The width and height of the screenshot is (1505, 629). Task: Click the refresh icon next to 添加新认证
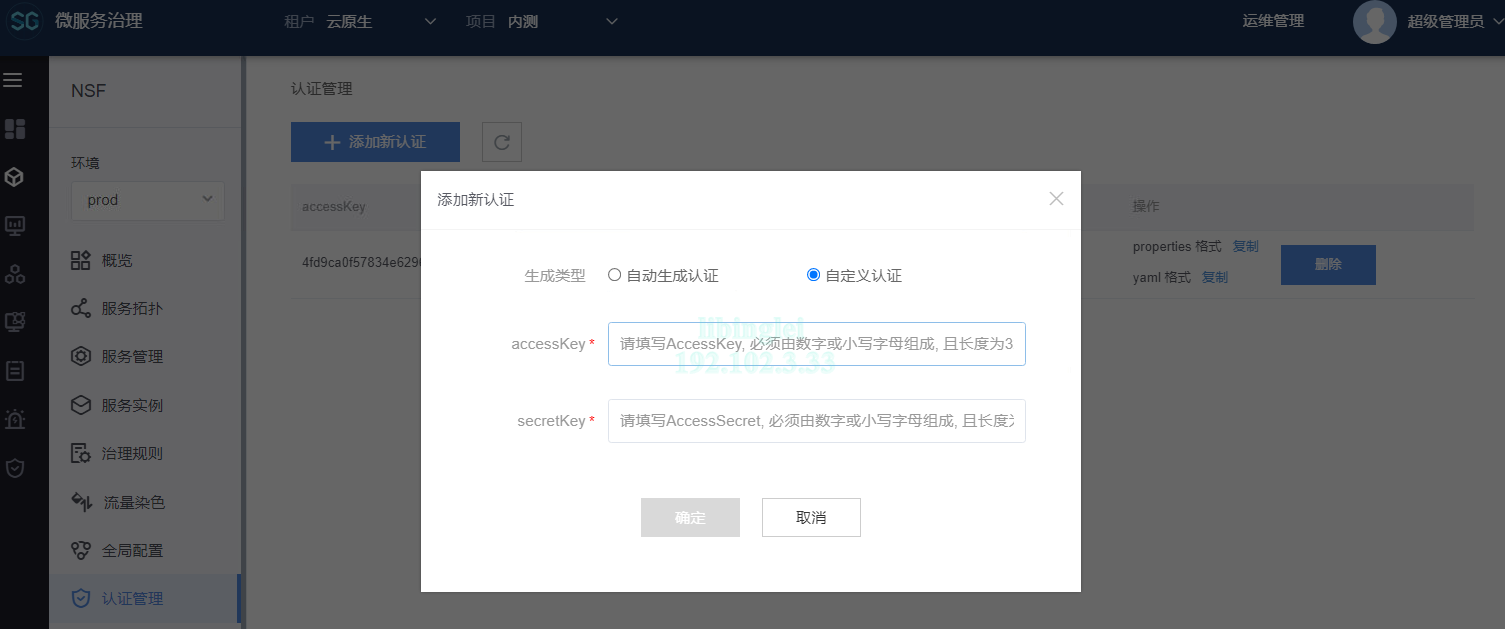(x=502, y=142)
